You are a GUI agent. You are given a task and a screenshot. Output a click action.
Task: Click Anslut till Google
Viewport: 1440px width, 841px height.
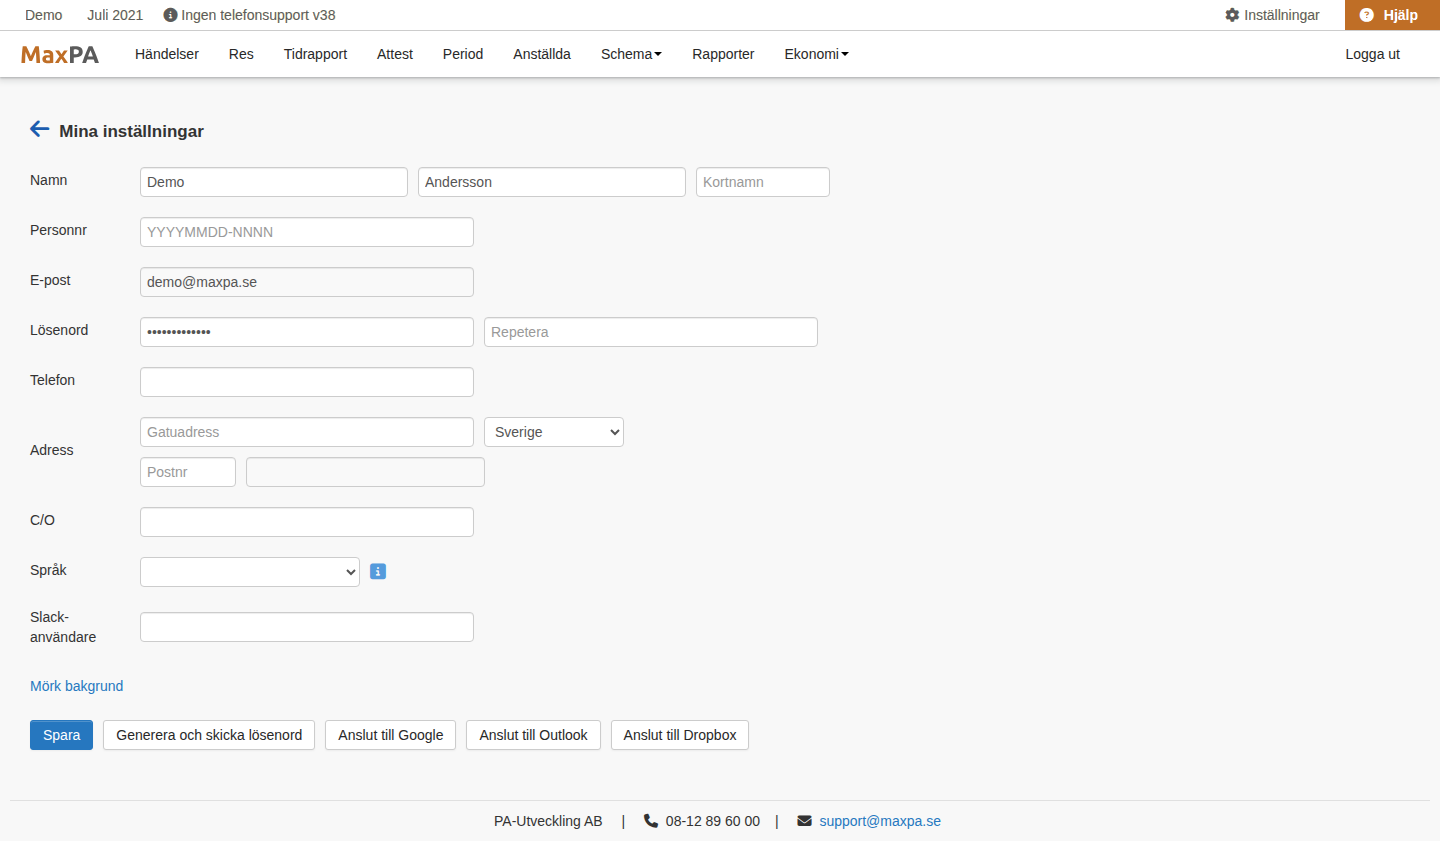(x=391, y=735)
